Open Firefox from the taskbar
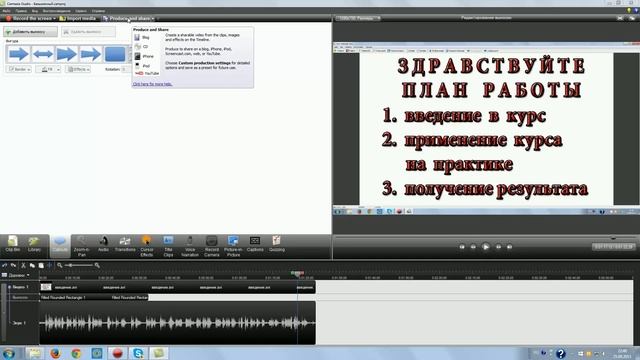Image resolution: width=640 pixels, height=360 pixels. pos(55,353)
